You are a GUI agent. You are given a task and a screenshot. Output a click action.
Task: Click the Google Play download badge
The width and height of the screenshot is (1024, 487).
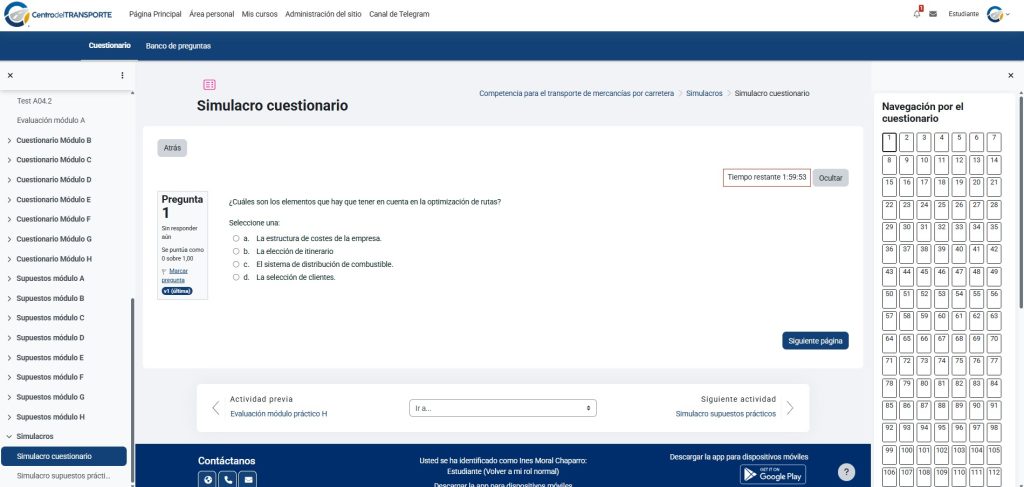point(773,475)
